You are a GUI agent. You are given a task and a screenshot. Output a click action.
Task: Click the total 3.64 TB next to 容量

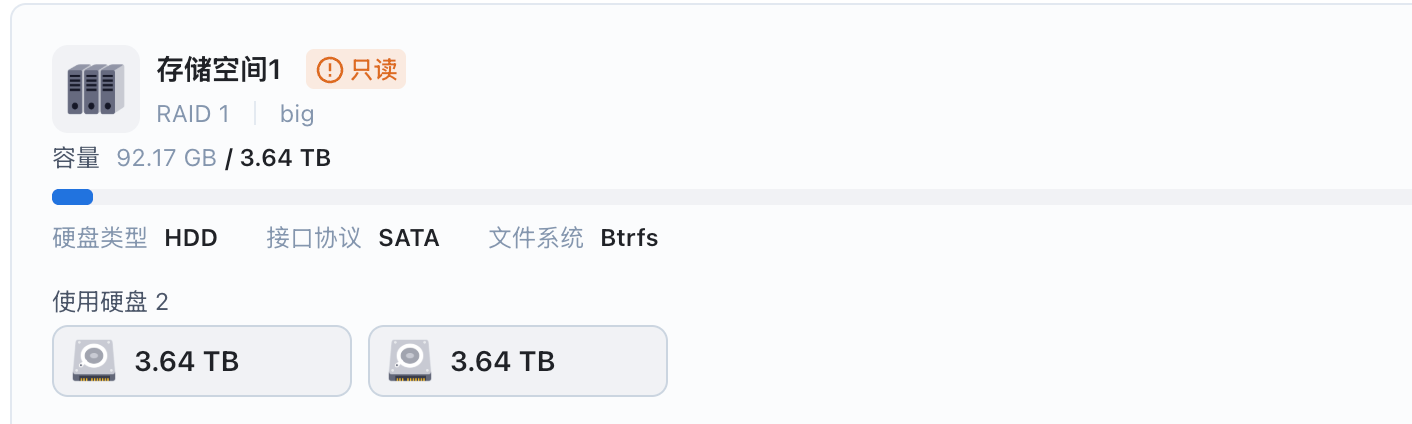[286, 158]
